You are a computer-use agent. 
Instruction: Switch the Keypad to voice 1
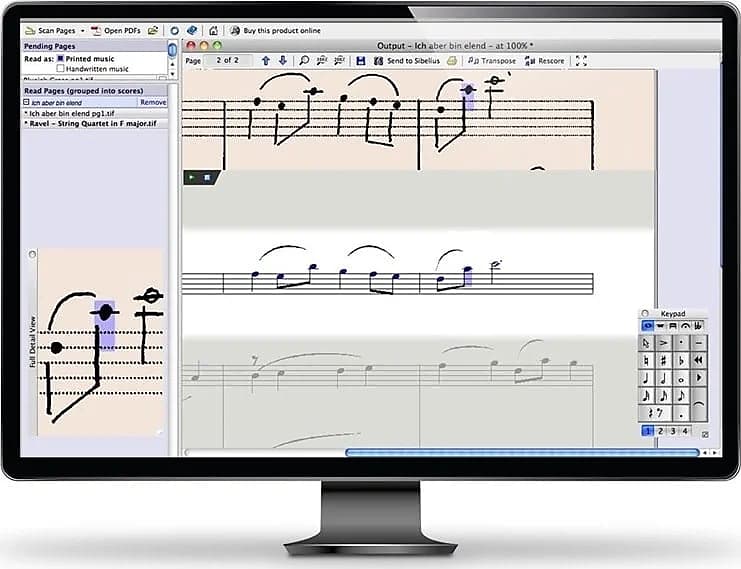[x=647, y=431]
